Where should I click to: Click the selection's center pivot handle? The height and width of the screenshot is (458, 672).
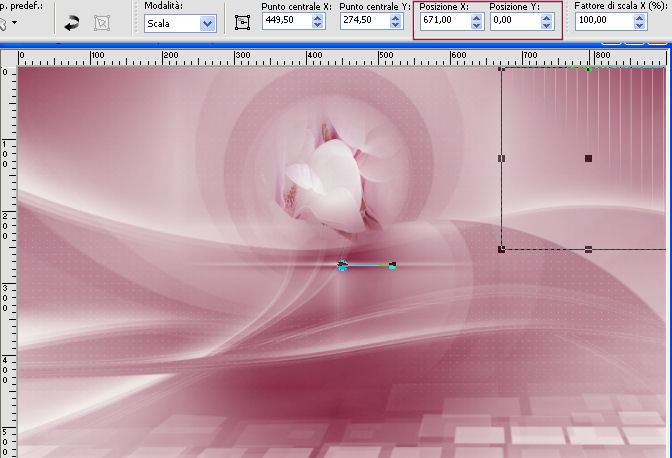[x=588, y=159]
